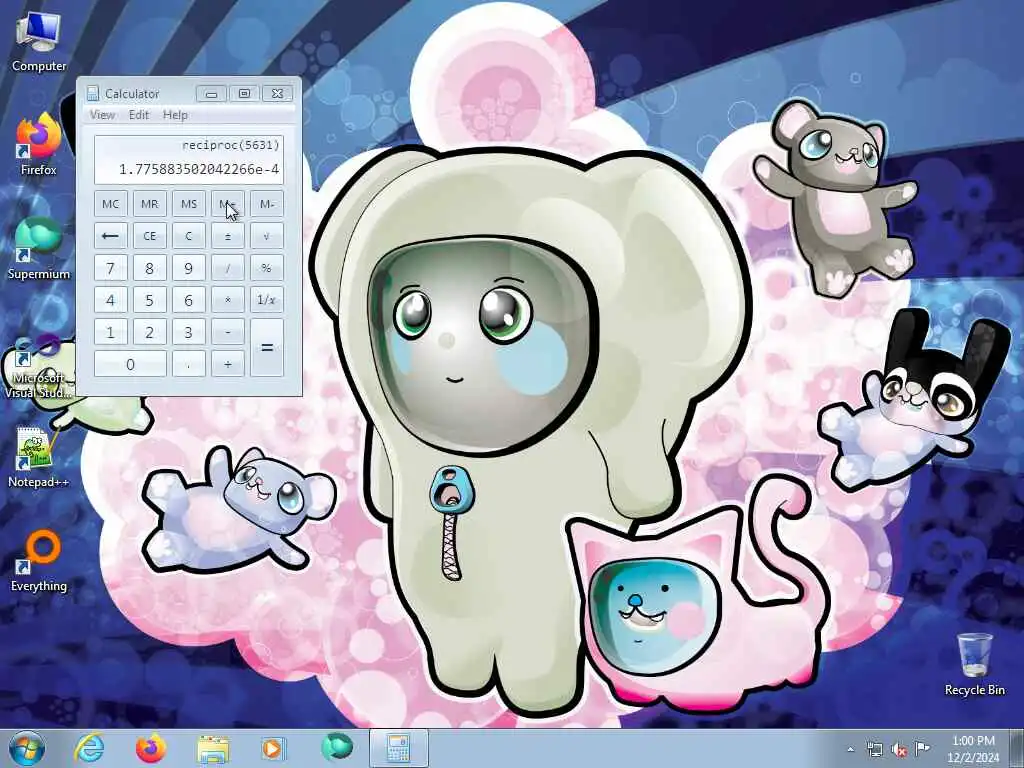This screenshot has height=768, width=1024.
Task: Minimize the Calculator window
Action: click(x=211, y=94)
